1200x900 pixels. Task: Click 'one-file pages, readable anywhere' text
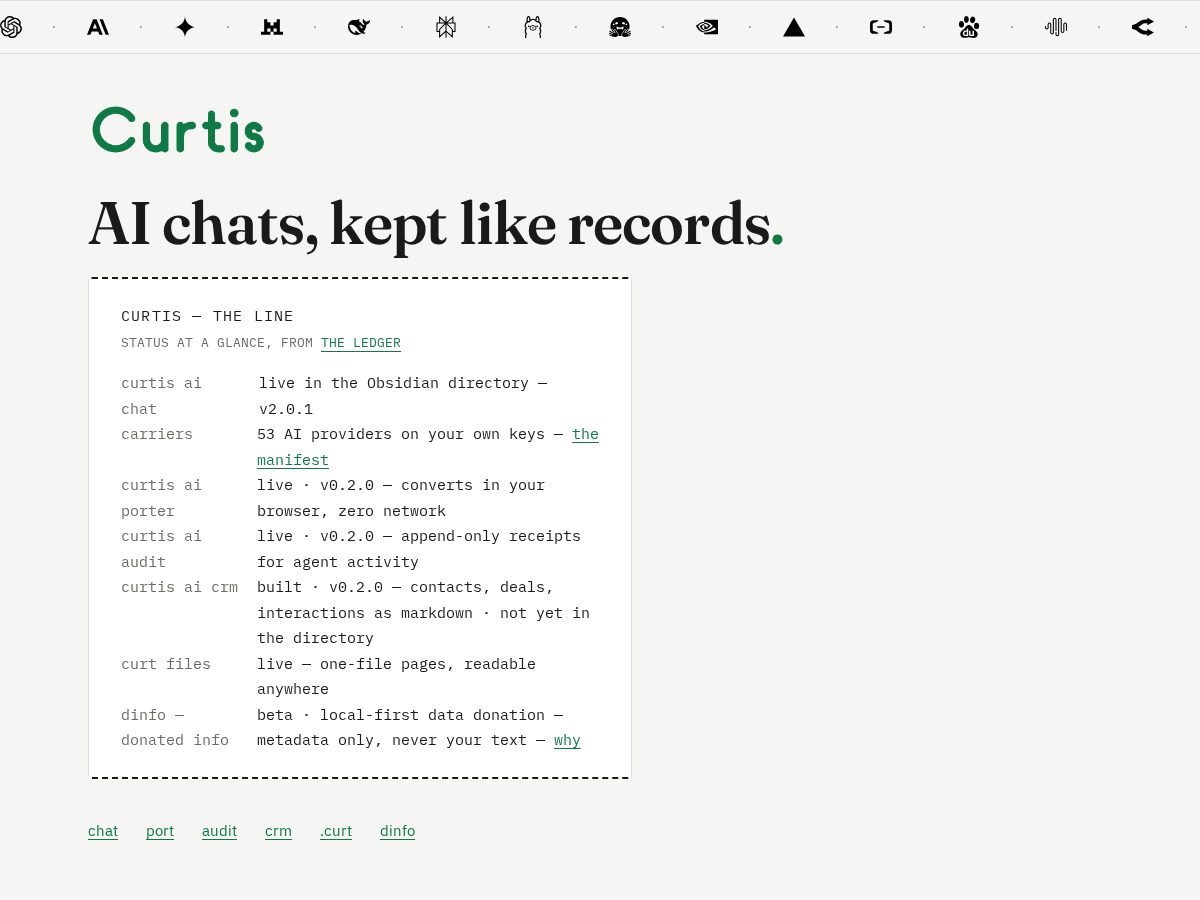396,676
